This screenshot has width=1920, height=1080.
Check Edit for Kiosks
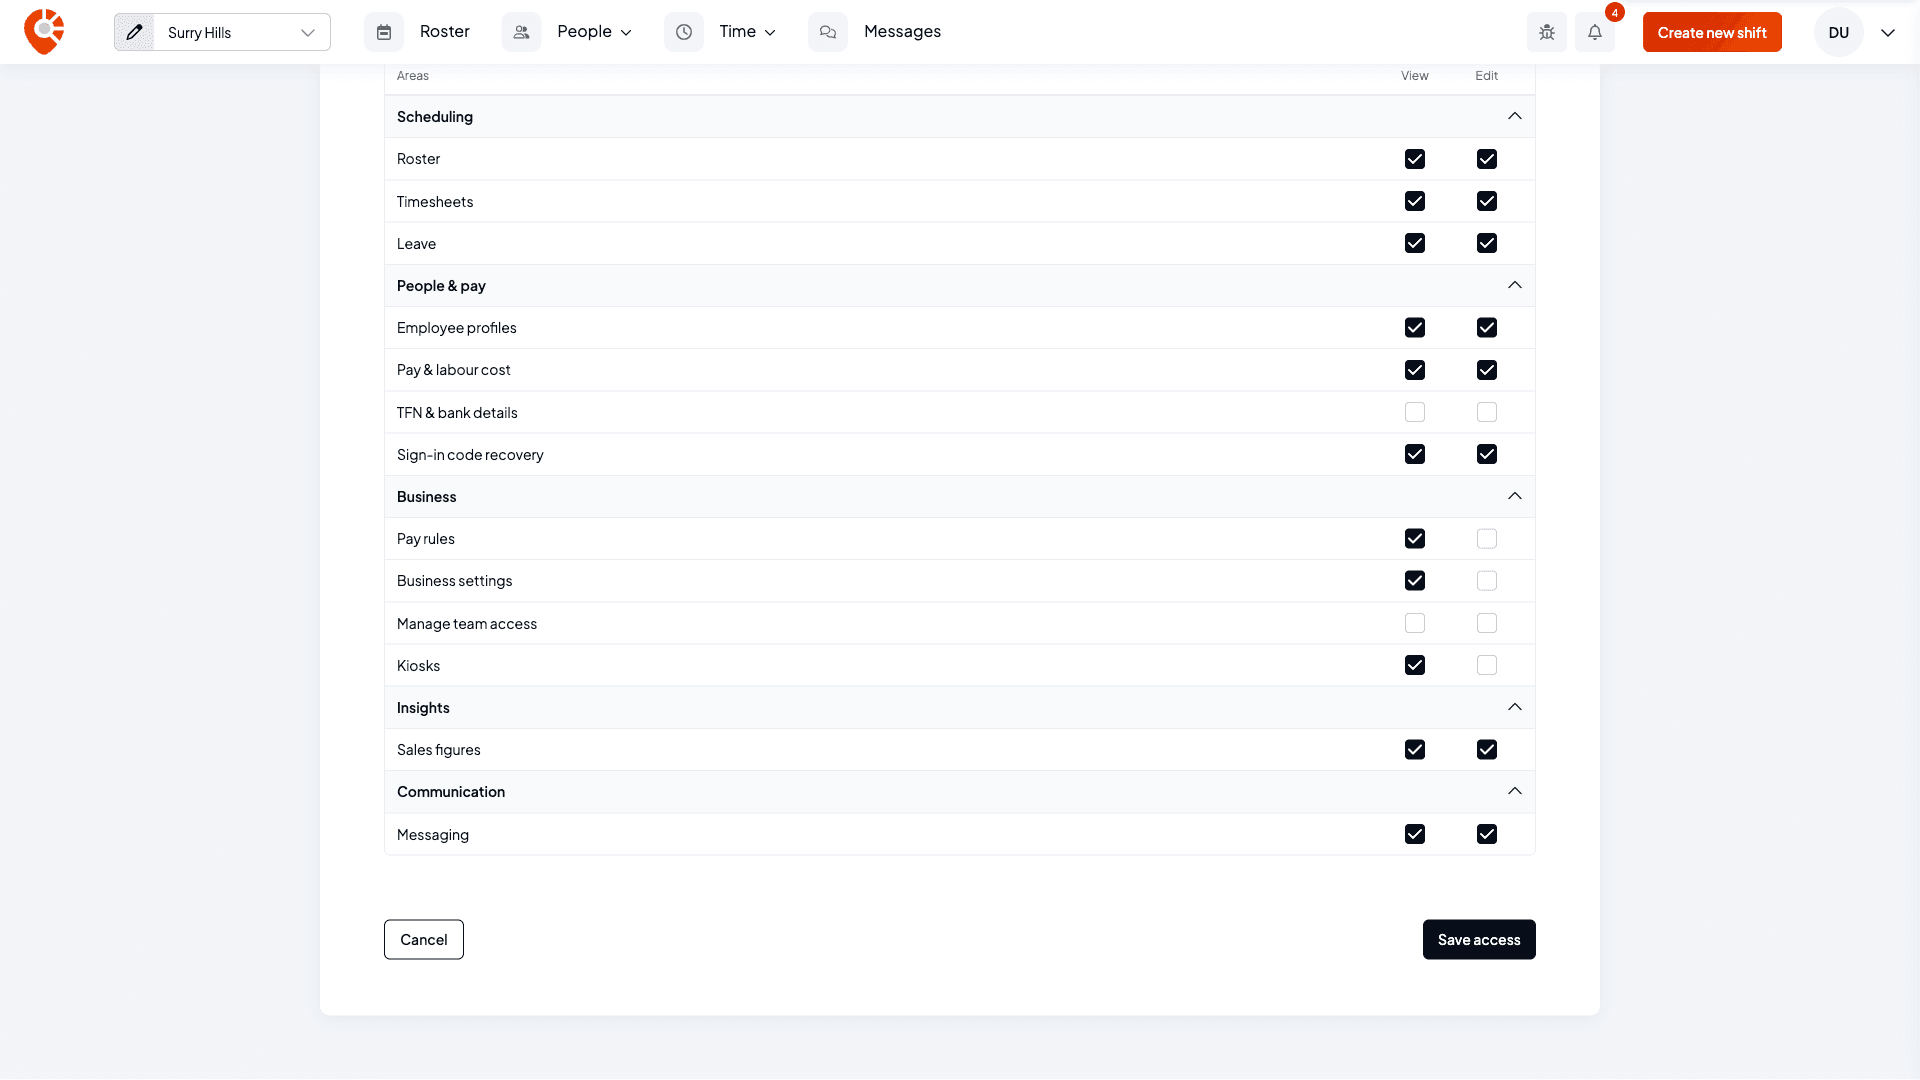point(1487,665)
